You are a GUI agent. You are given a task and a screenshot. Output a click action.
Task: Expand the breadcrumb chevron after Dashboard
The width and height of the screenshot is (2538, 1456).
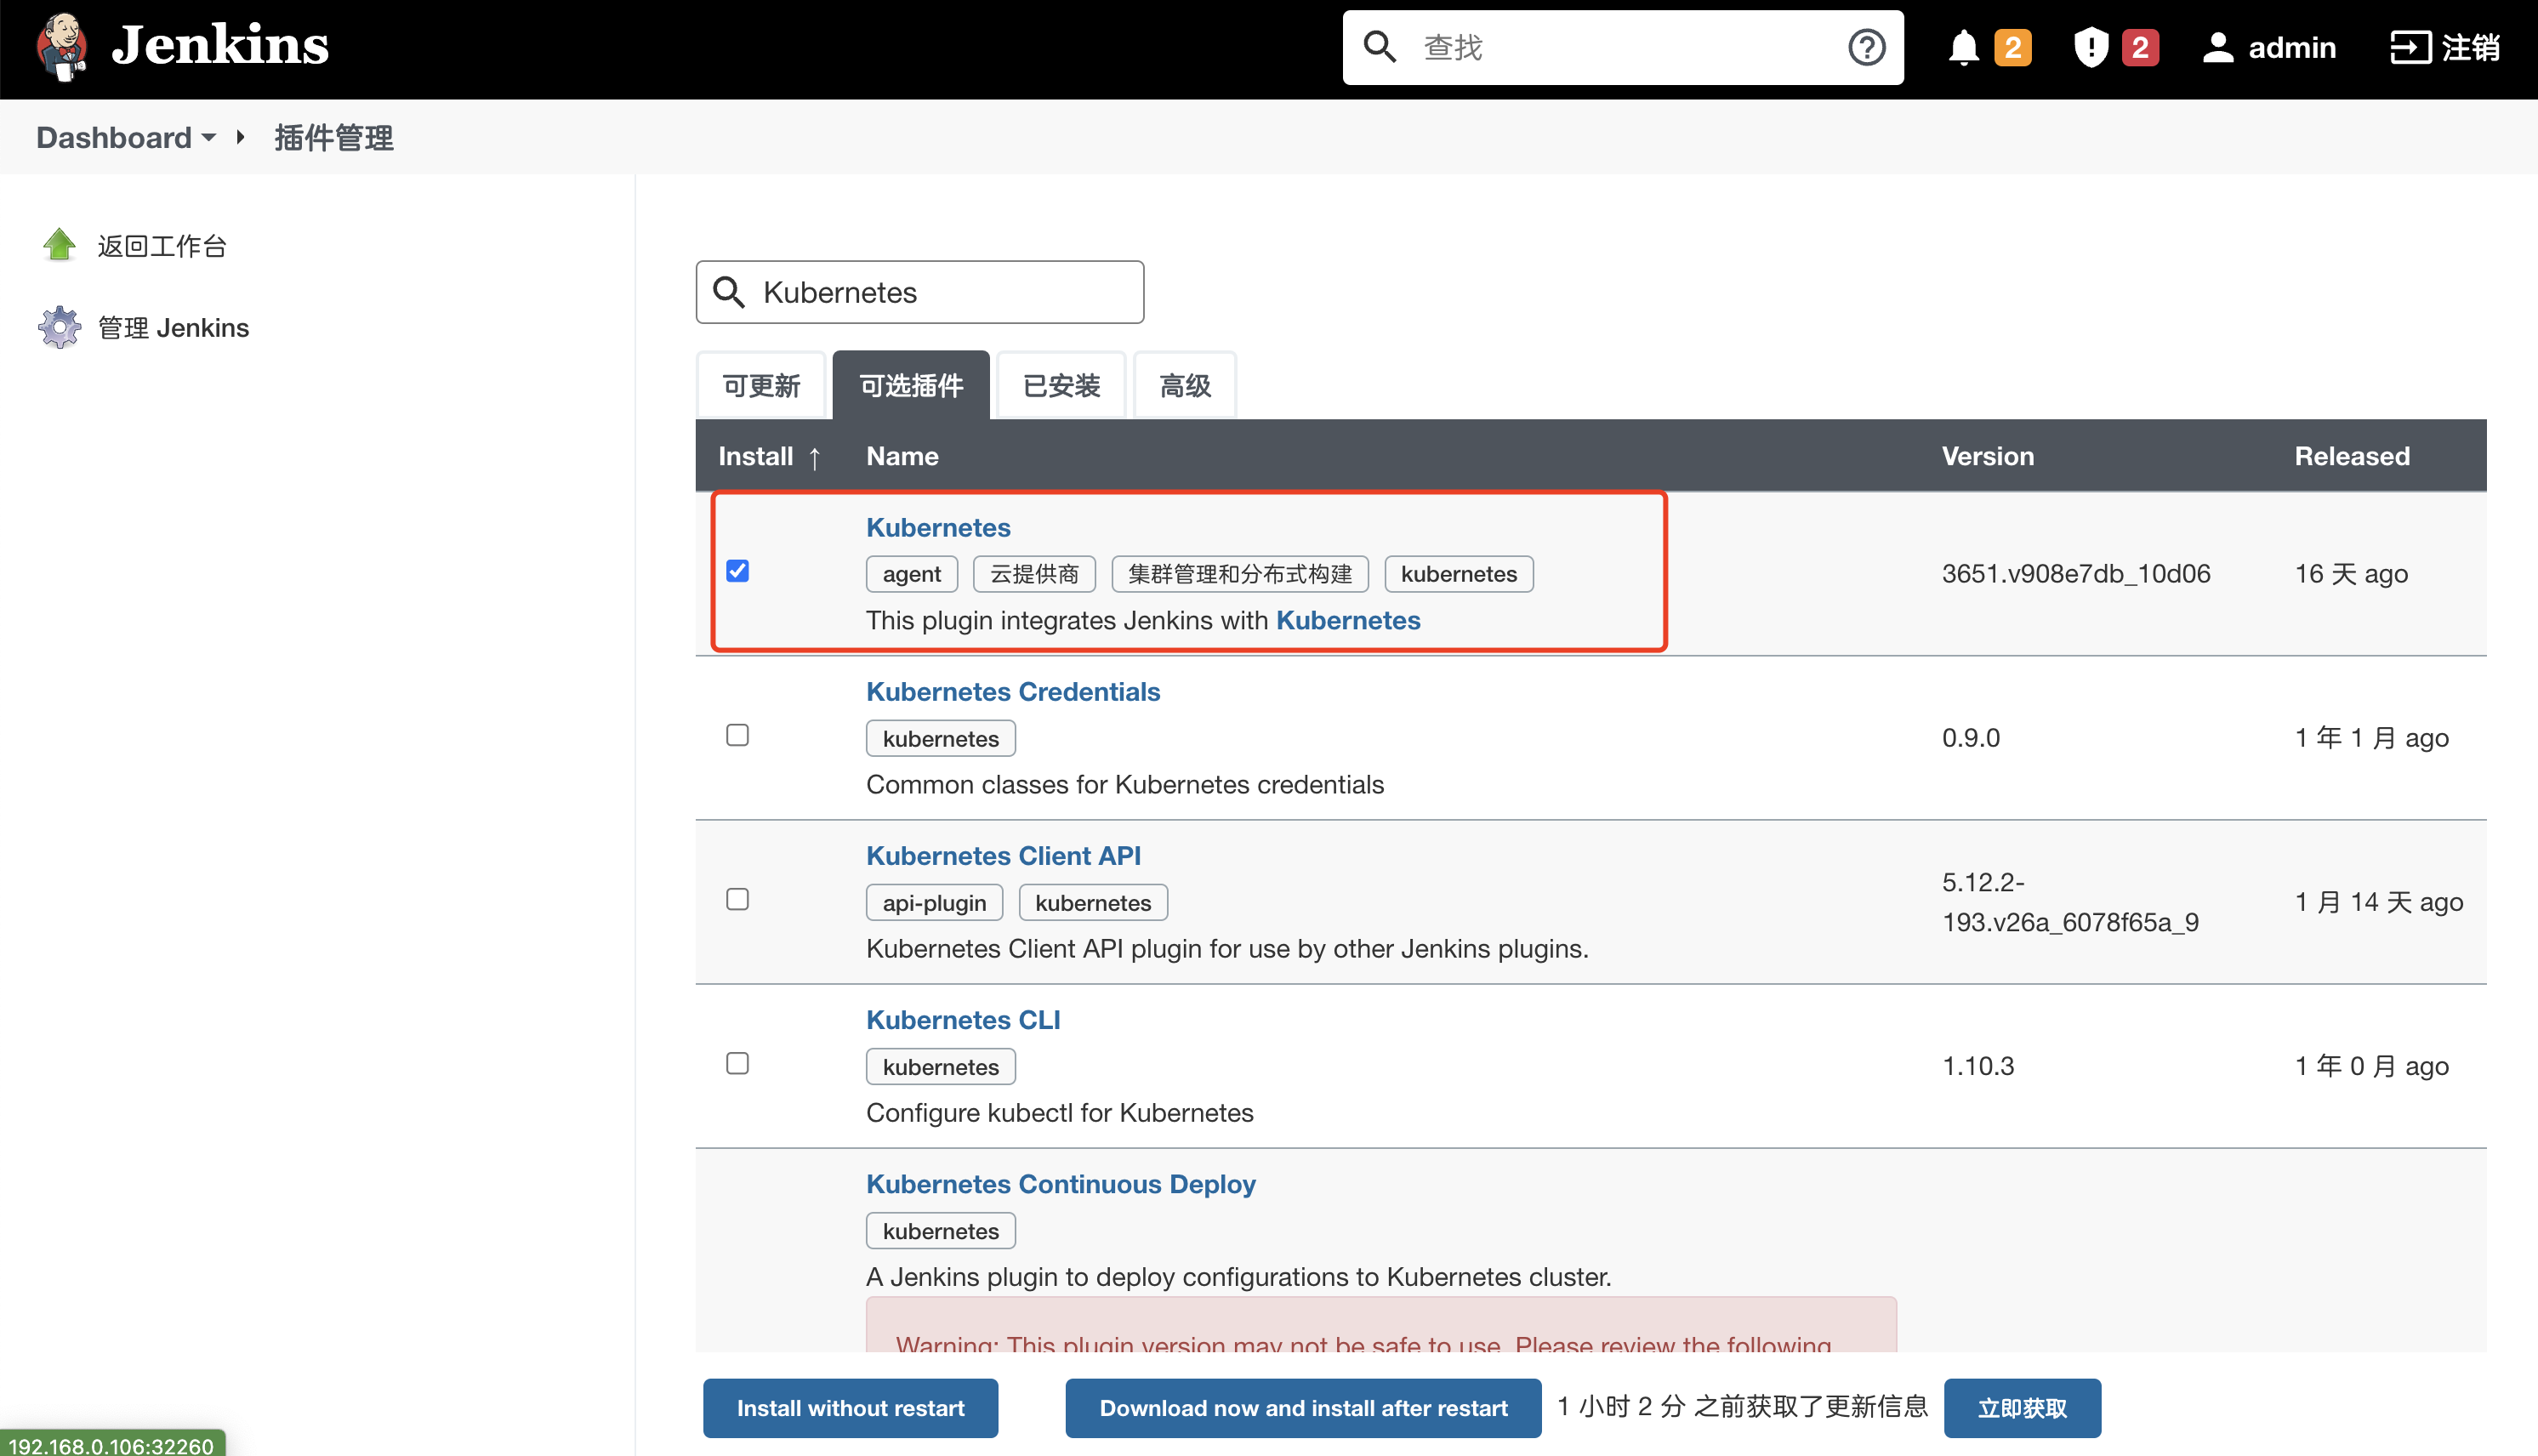240,137
